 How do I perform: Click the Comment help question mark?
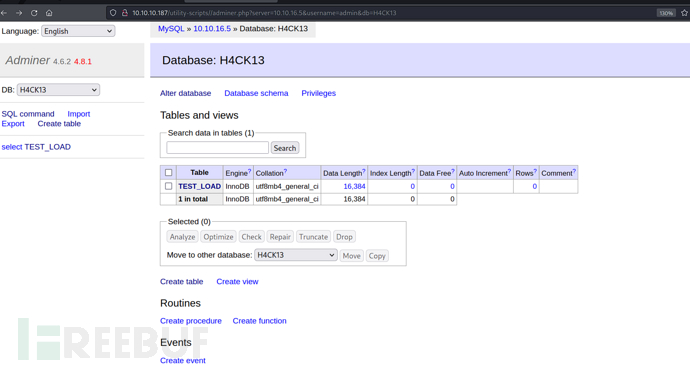click(574, 171)
